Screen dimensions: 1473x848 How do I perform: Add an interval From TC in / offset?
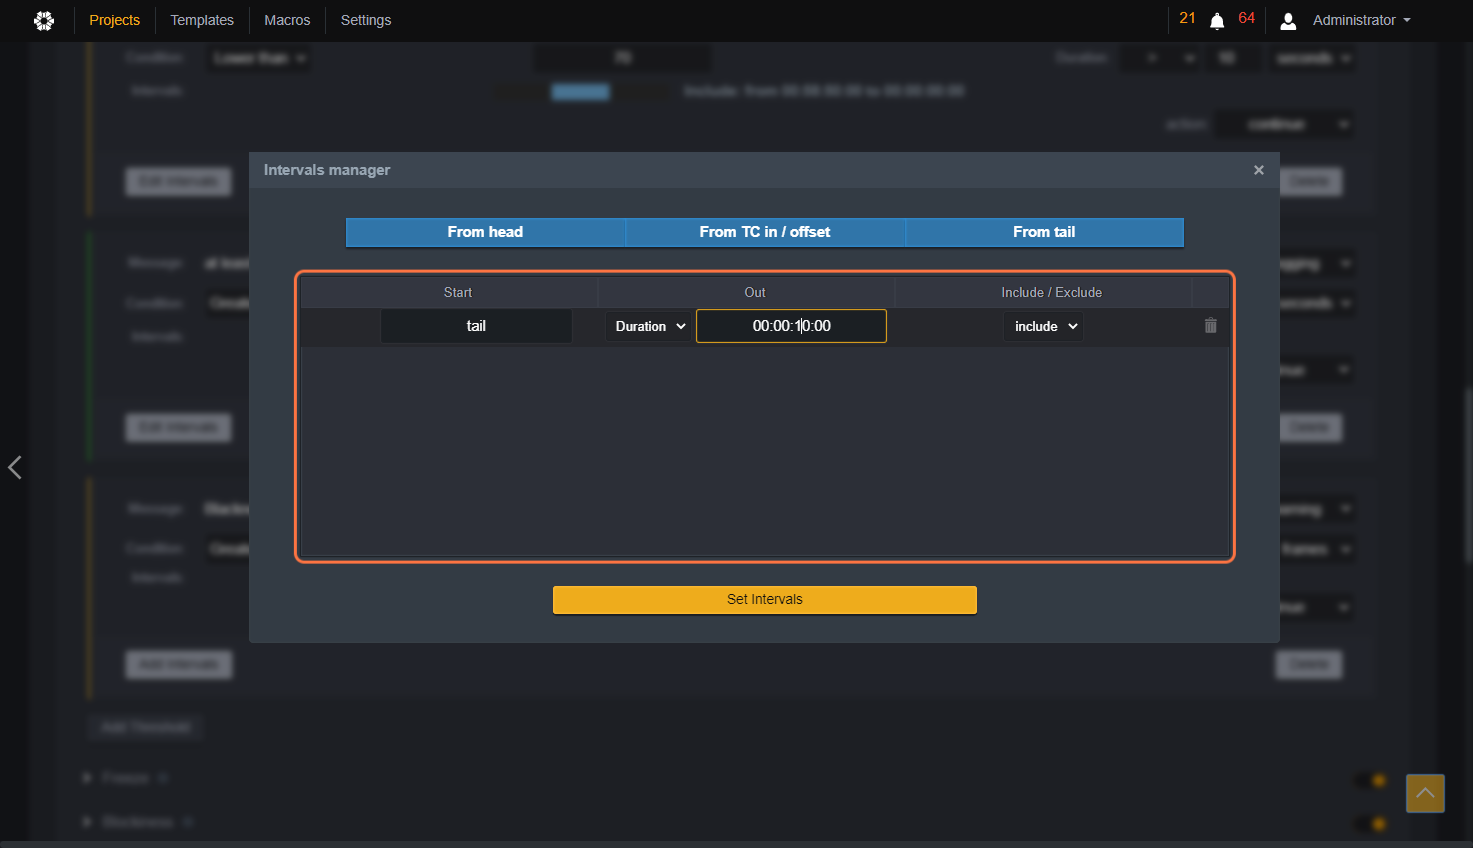(765, 232)
